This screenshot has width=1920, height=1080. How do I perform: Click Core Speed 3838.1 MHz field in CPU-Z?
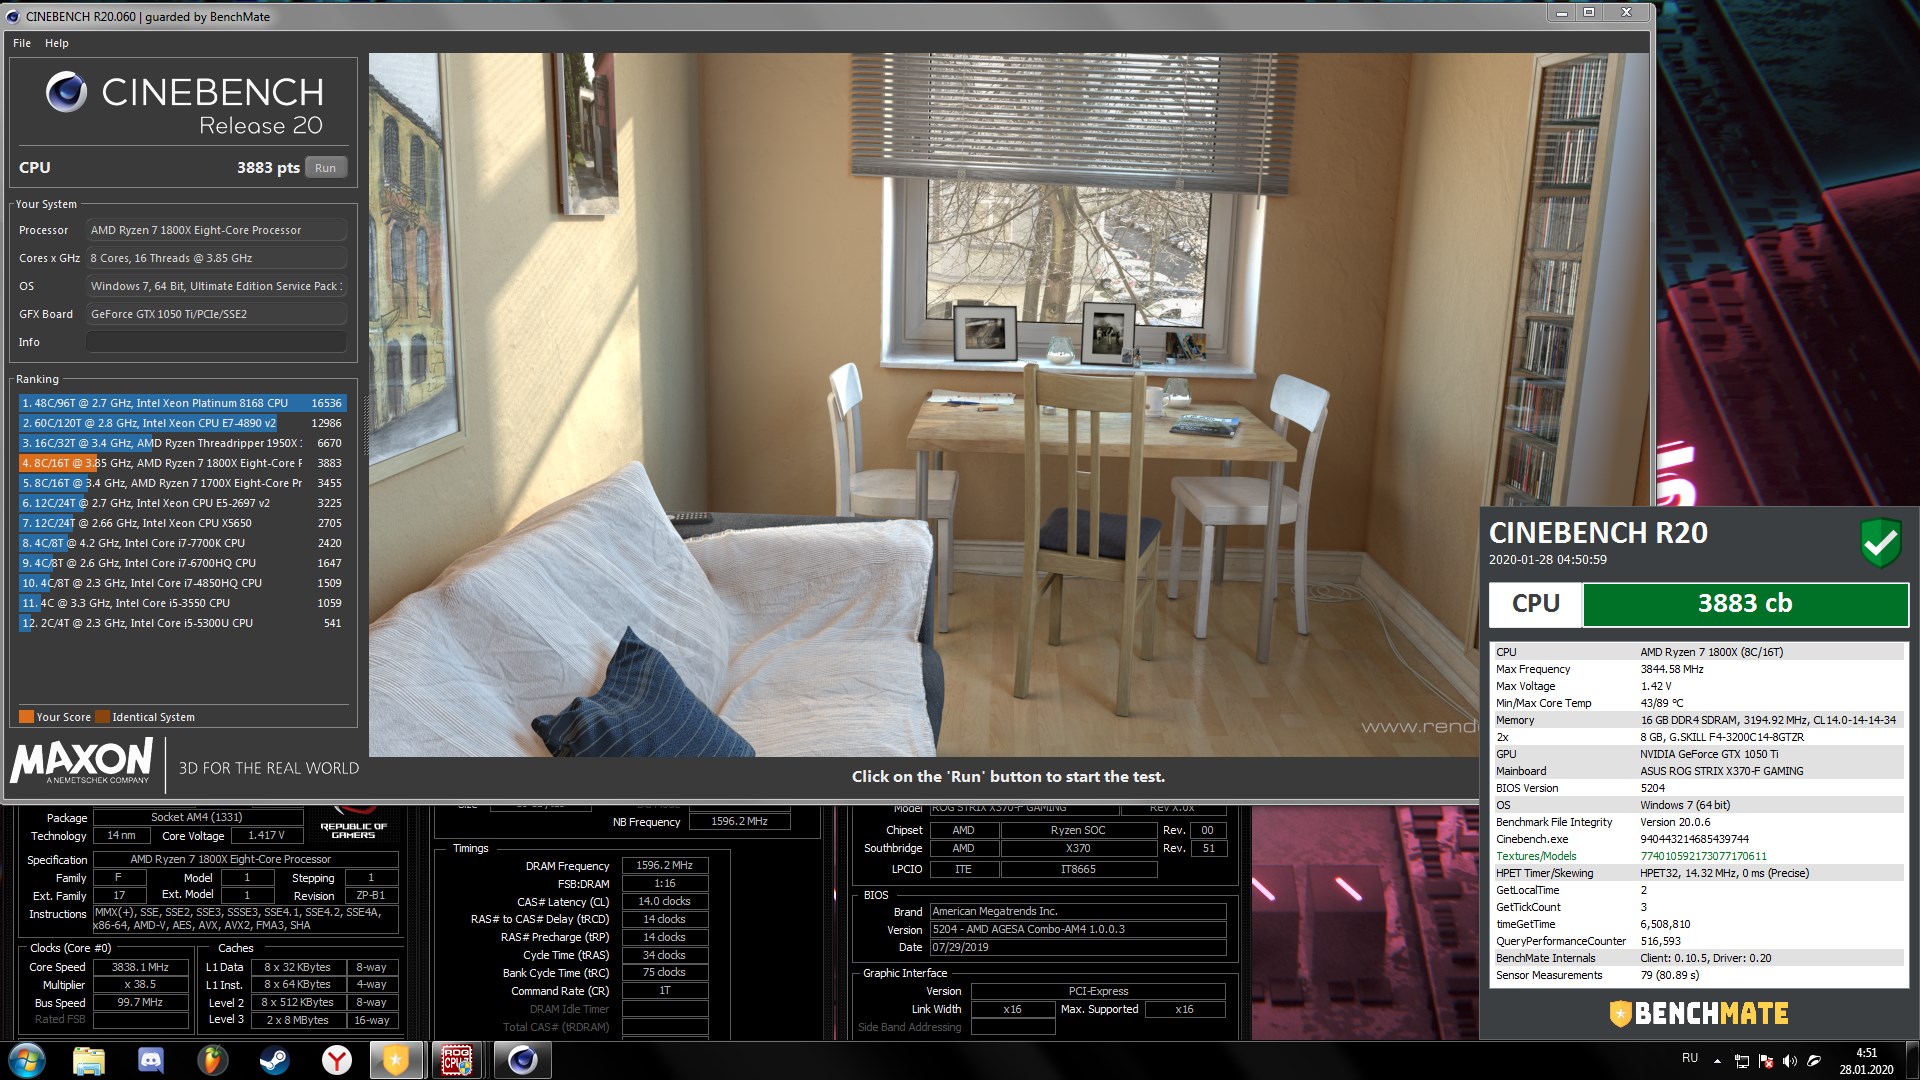pos(140,967)
